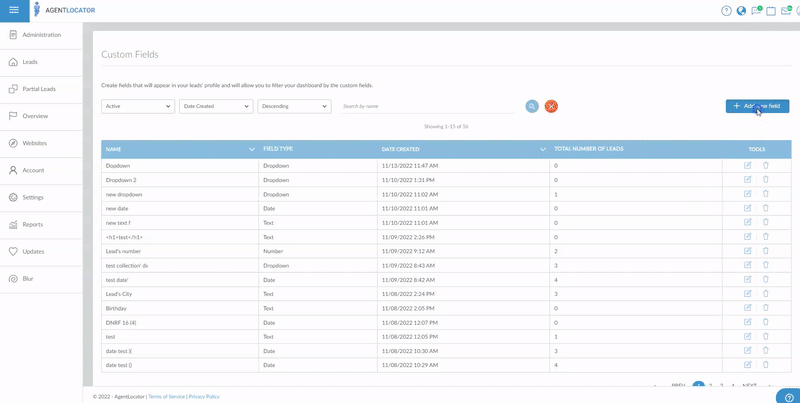Delete the Birthday field

765,308
